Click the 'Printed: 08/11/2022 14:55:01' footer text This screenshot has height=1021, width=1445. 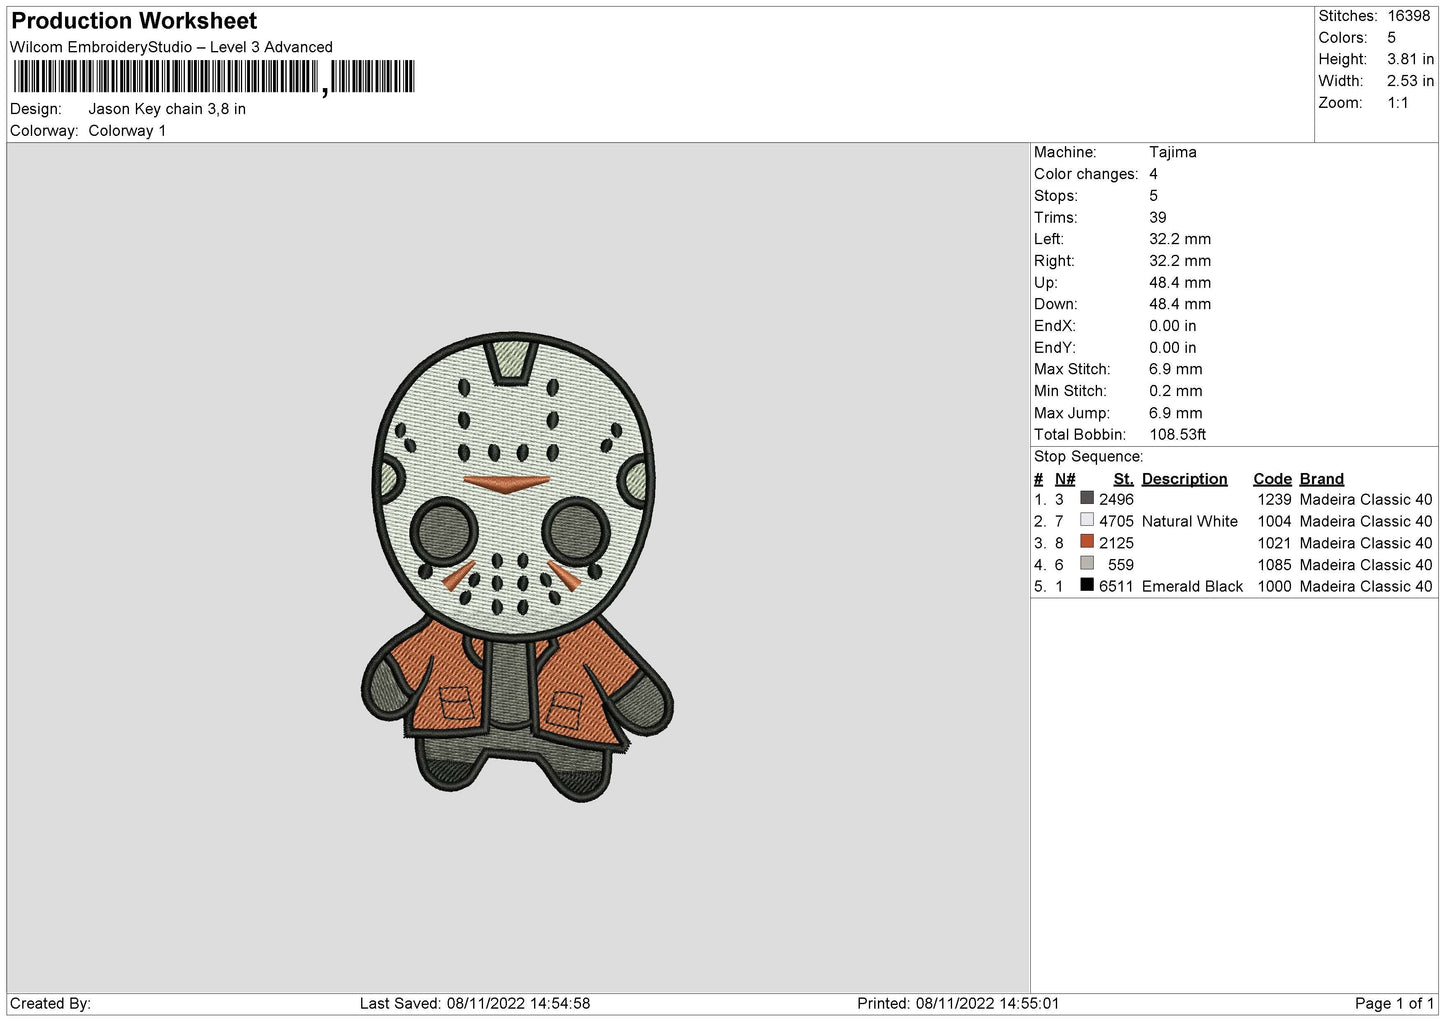tap(958, 1003)
